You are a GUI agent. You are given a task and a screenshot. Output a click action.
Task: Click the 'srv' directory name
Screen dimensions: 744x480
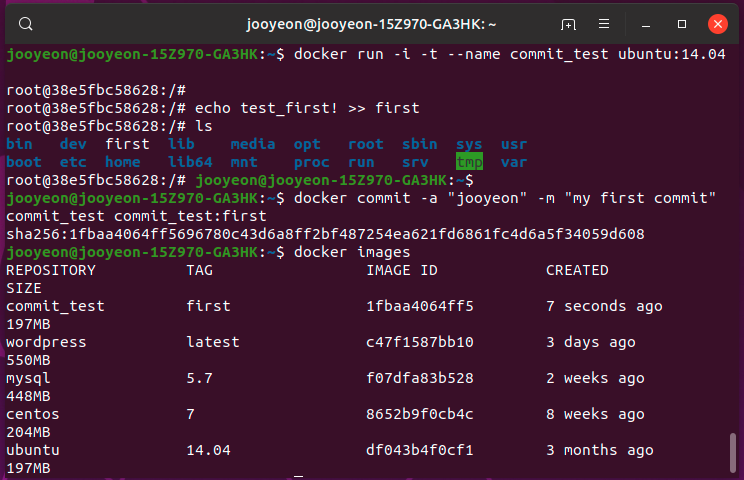click(415, 162)
